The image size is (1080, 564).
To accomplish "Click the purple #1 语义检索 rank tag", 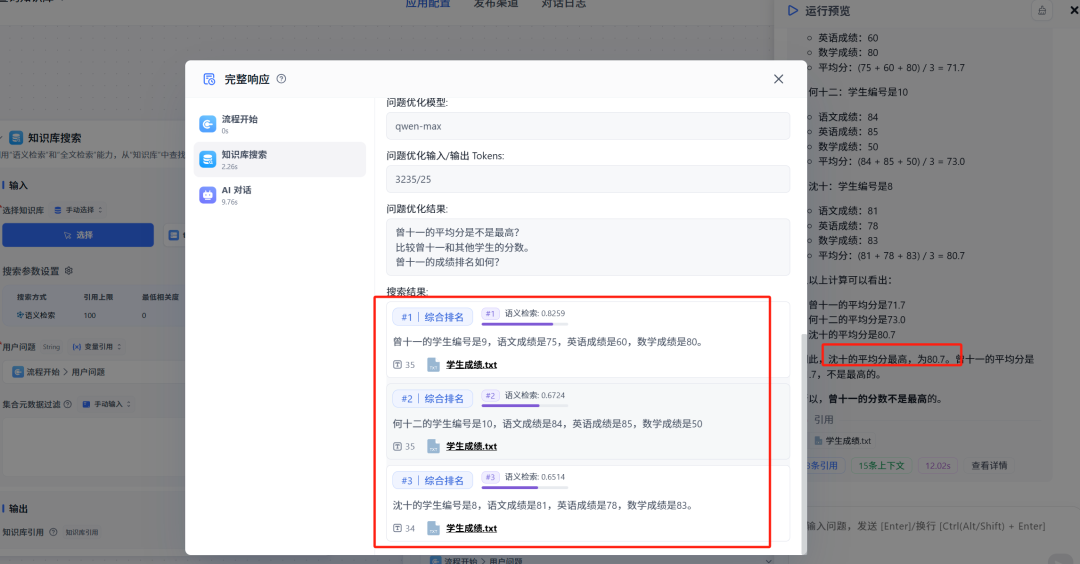I will tap(490, 313).
